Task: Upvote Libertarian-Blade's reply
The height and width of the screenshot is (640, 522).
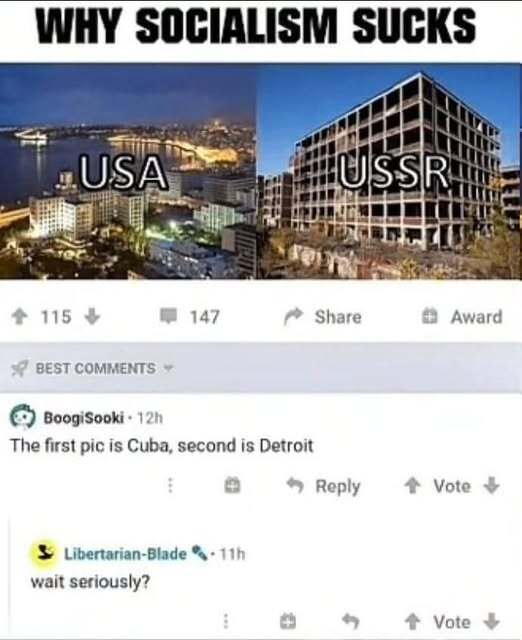Action: pos(412,622)
